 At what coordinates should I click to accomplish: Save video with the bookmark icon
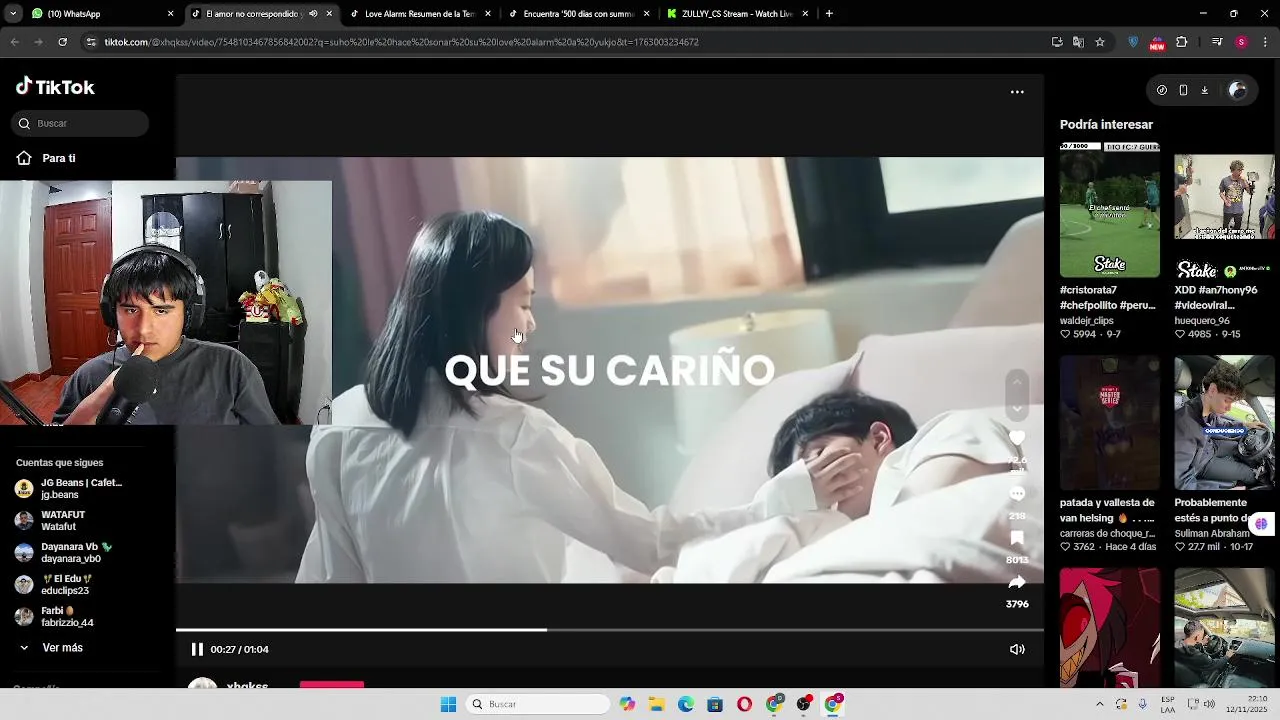(x=1017, y=538)
